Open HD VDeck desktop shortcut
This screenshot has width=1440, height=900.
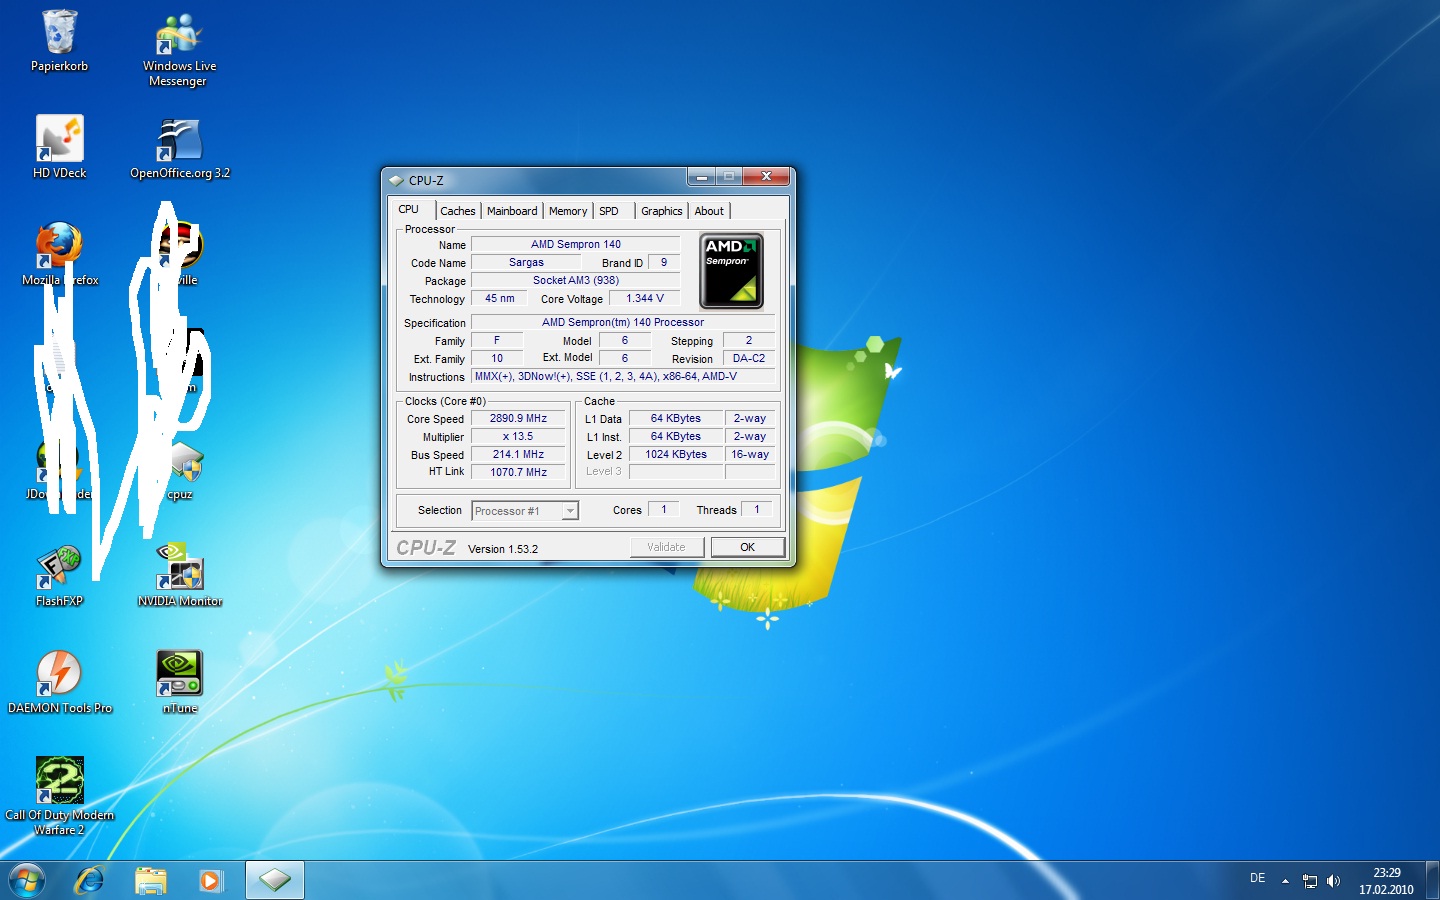[x=59, y=146]
